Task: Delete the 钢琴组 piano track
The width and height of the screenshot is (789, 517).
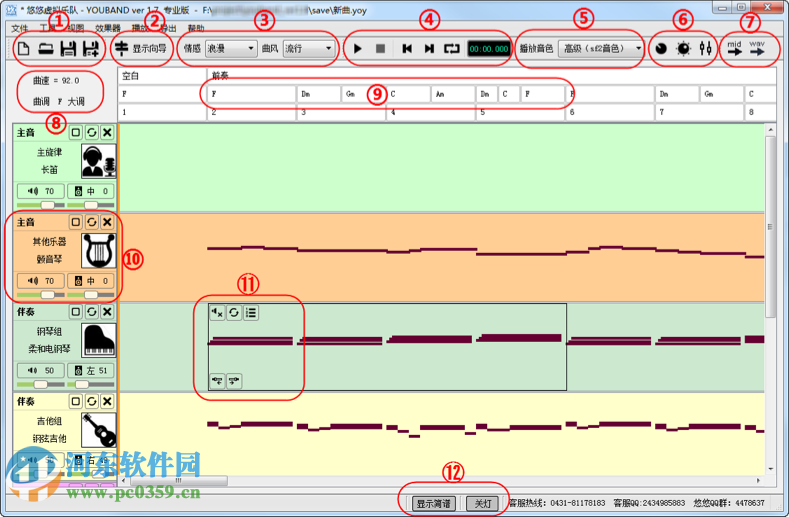Action: click(x=107, y=312)
